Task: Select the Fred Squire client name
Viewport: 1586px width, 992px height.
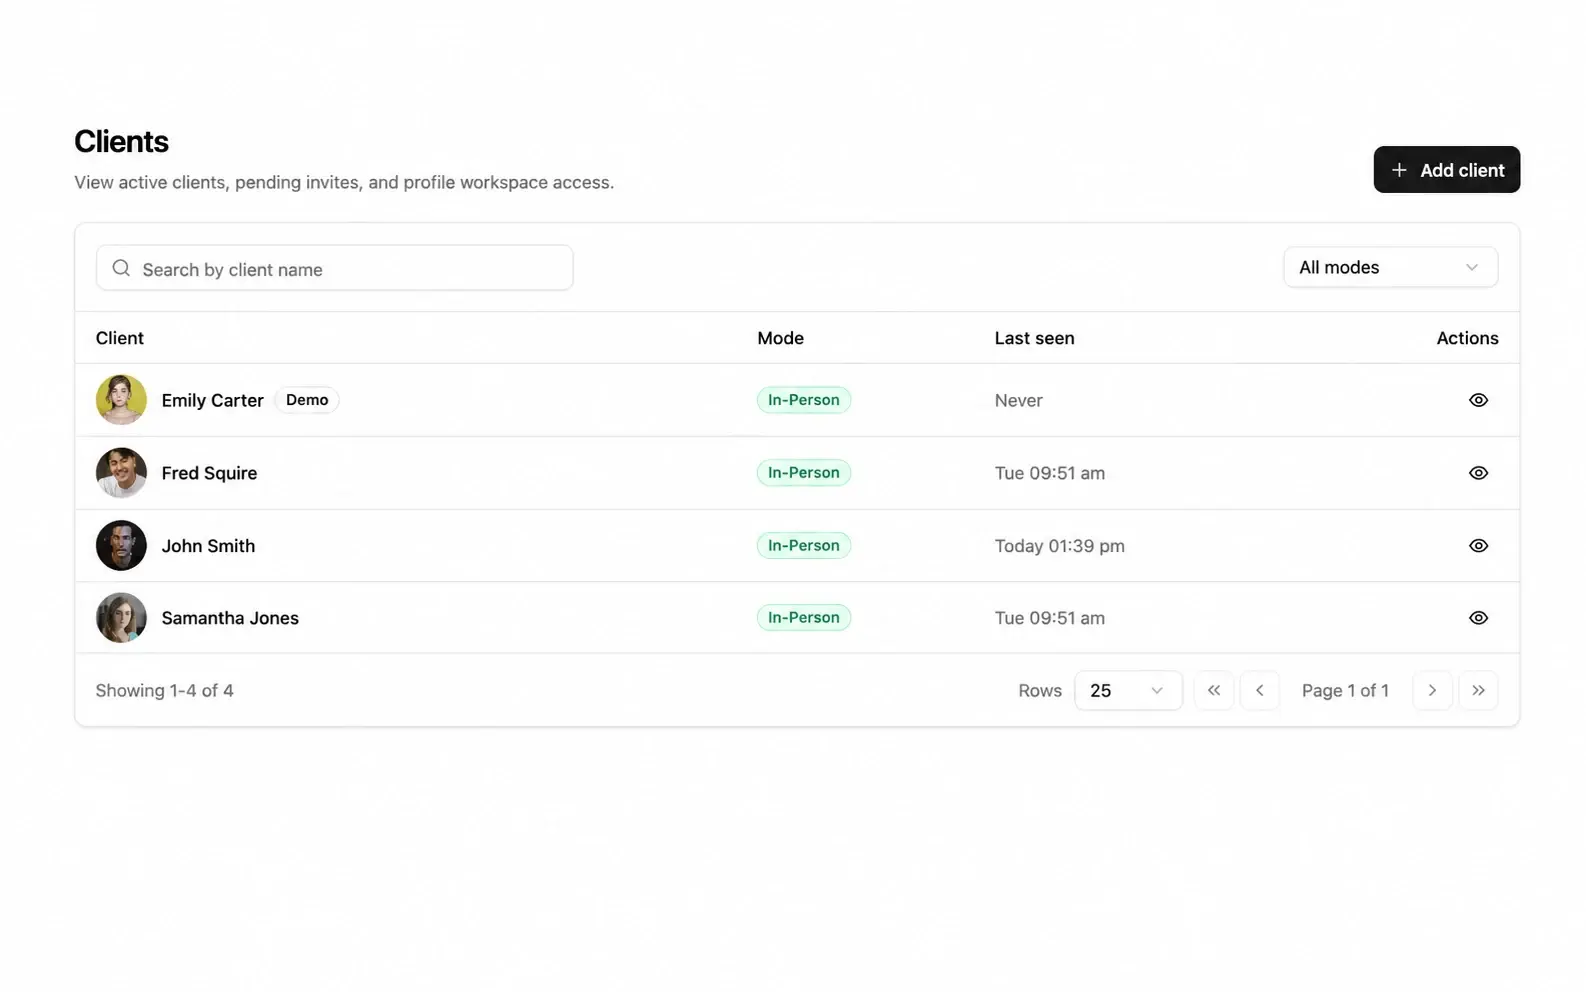Action: [x=209, y=473]
